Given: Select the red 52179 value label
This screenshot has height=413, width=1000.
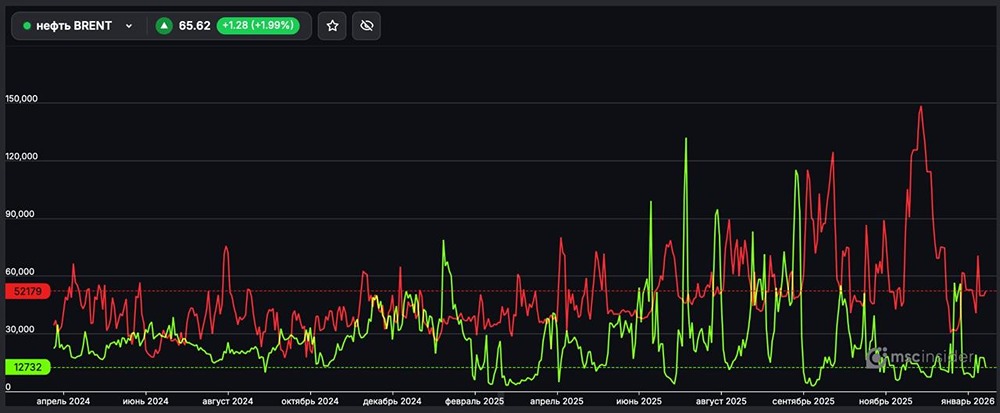Looking at the screenshot, I should click(x=25, y=291).
